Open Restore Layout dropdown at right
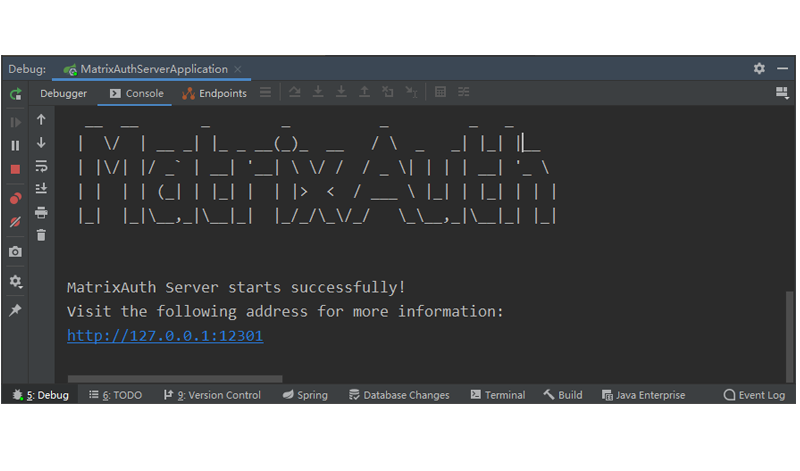The height and width of the screenshot is (471, 800). tap(782, 93)
